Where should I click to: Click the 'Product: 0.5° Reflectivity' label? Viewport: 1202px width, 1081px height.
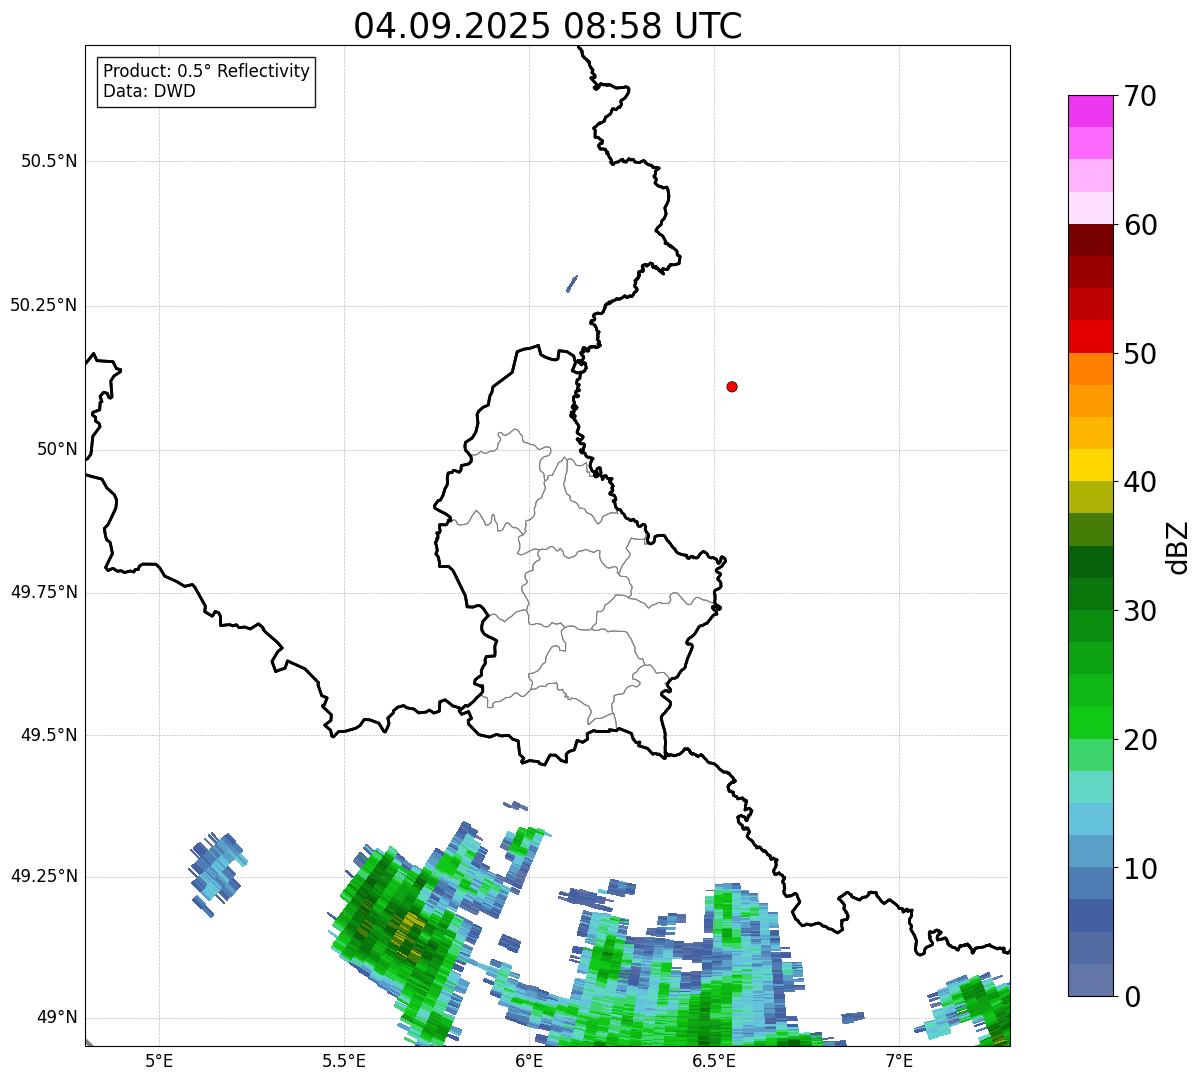tap(206, 72)
